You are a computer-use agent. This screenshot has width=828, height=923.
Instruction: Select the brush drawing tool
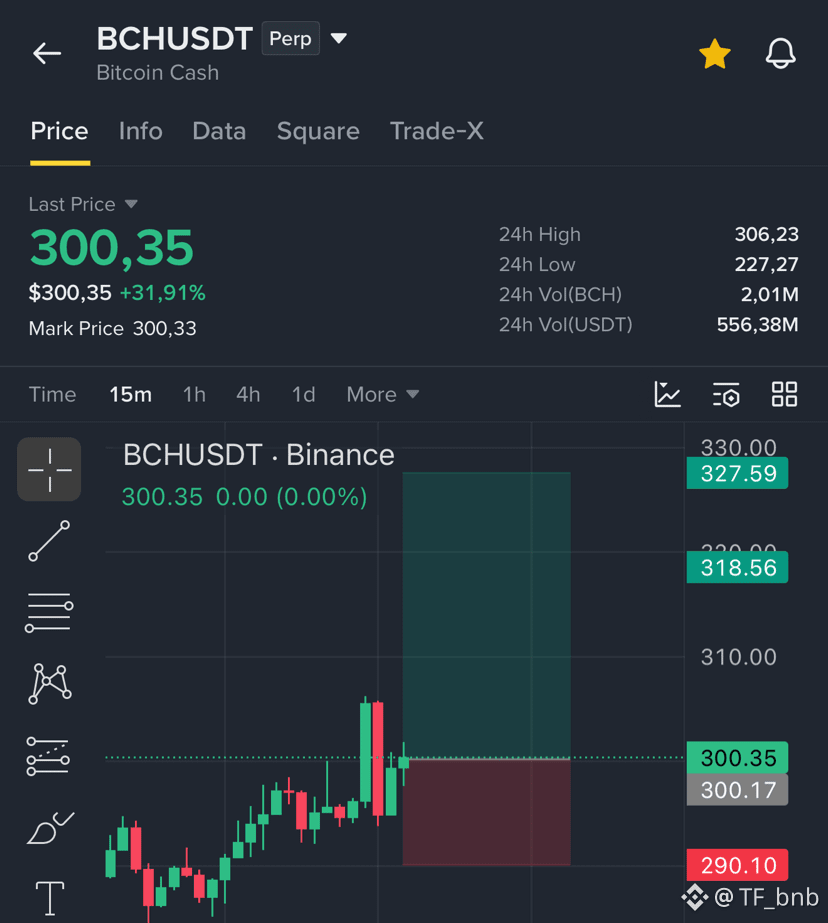(x=50, y=828)
